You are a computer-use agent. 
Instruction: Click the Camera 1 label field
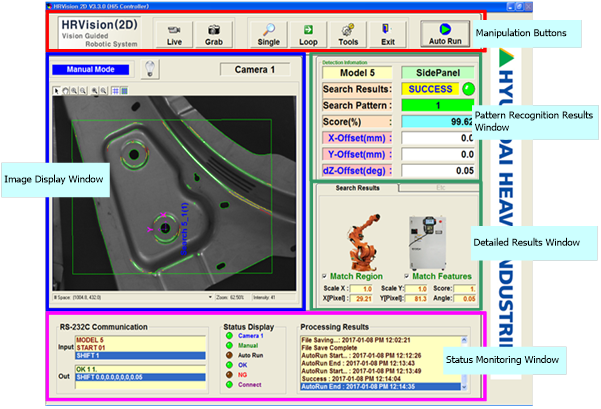[255, 70]
